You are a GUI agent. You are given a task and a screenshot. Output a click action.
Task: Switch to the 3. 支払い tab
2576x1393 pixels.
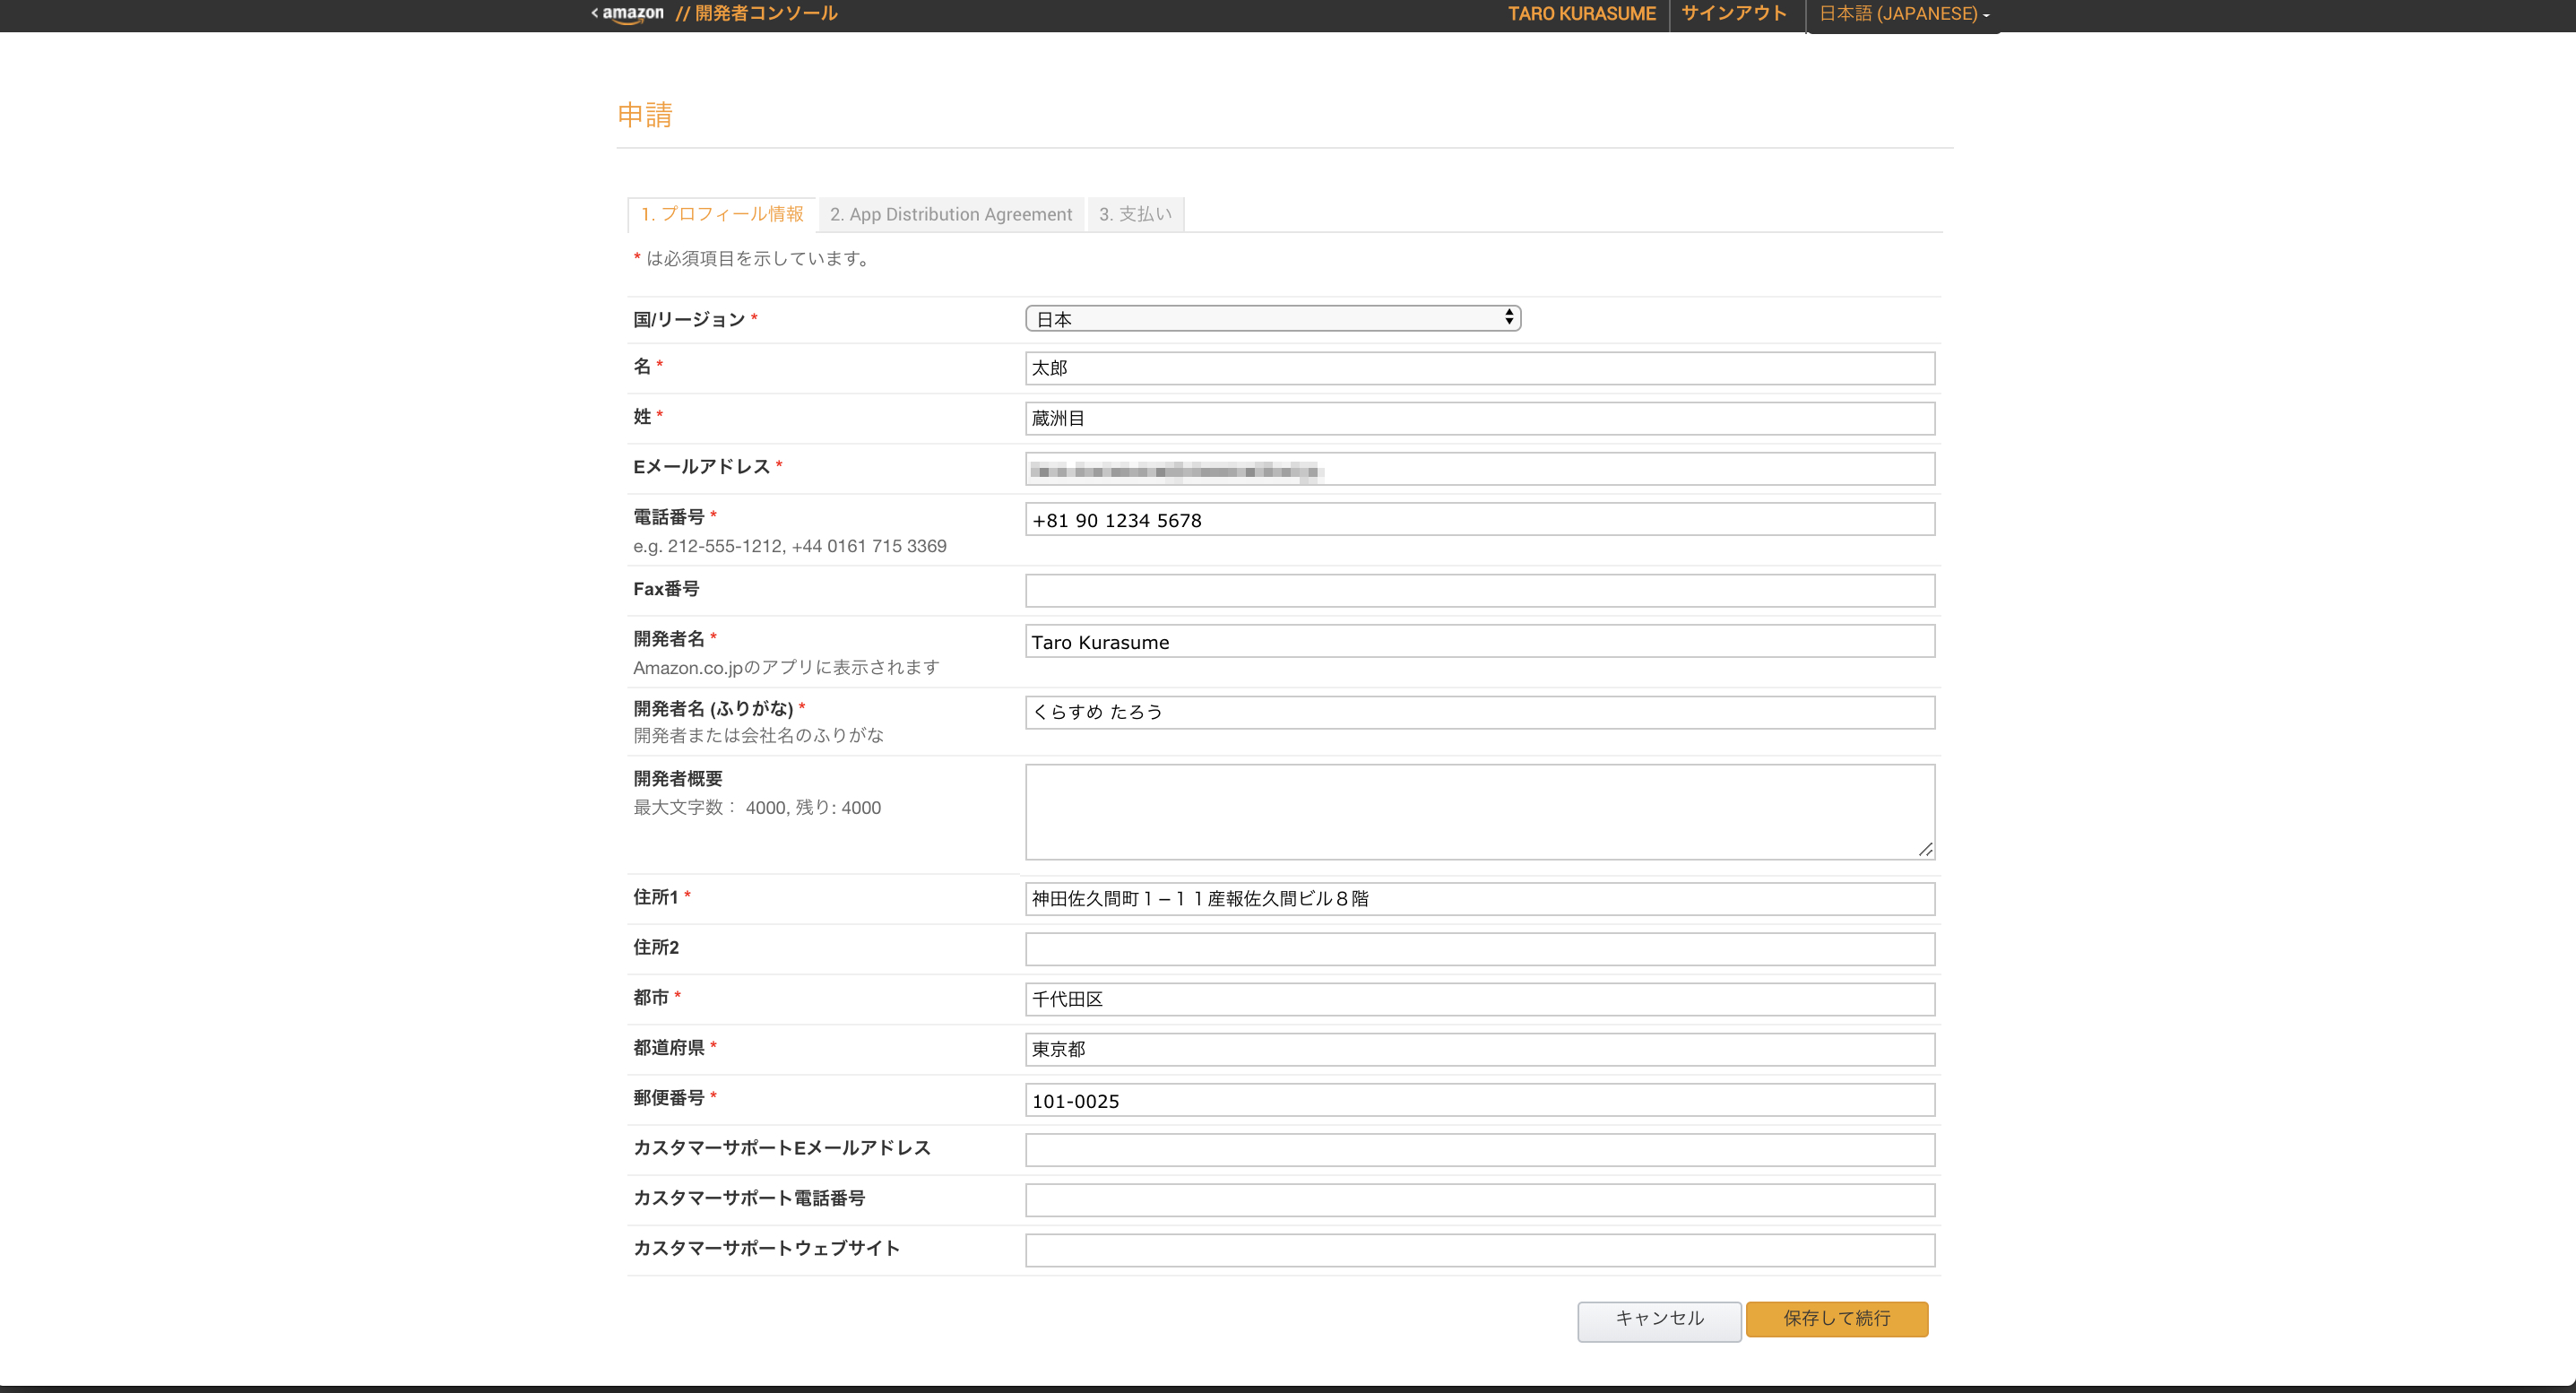[1135, 214]
